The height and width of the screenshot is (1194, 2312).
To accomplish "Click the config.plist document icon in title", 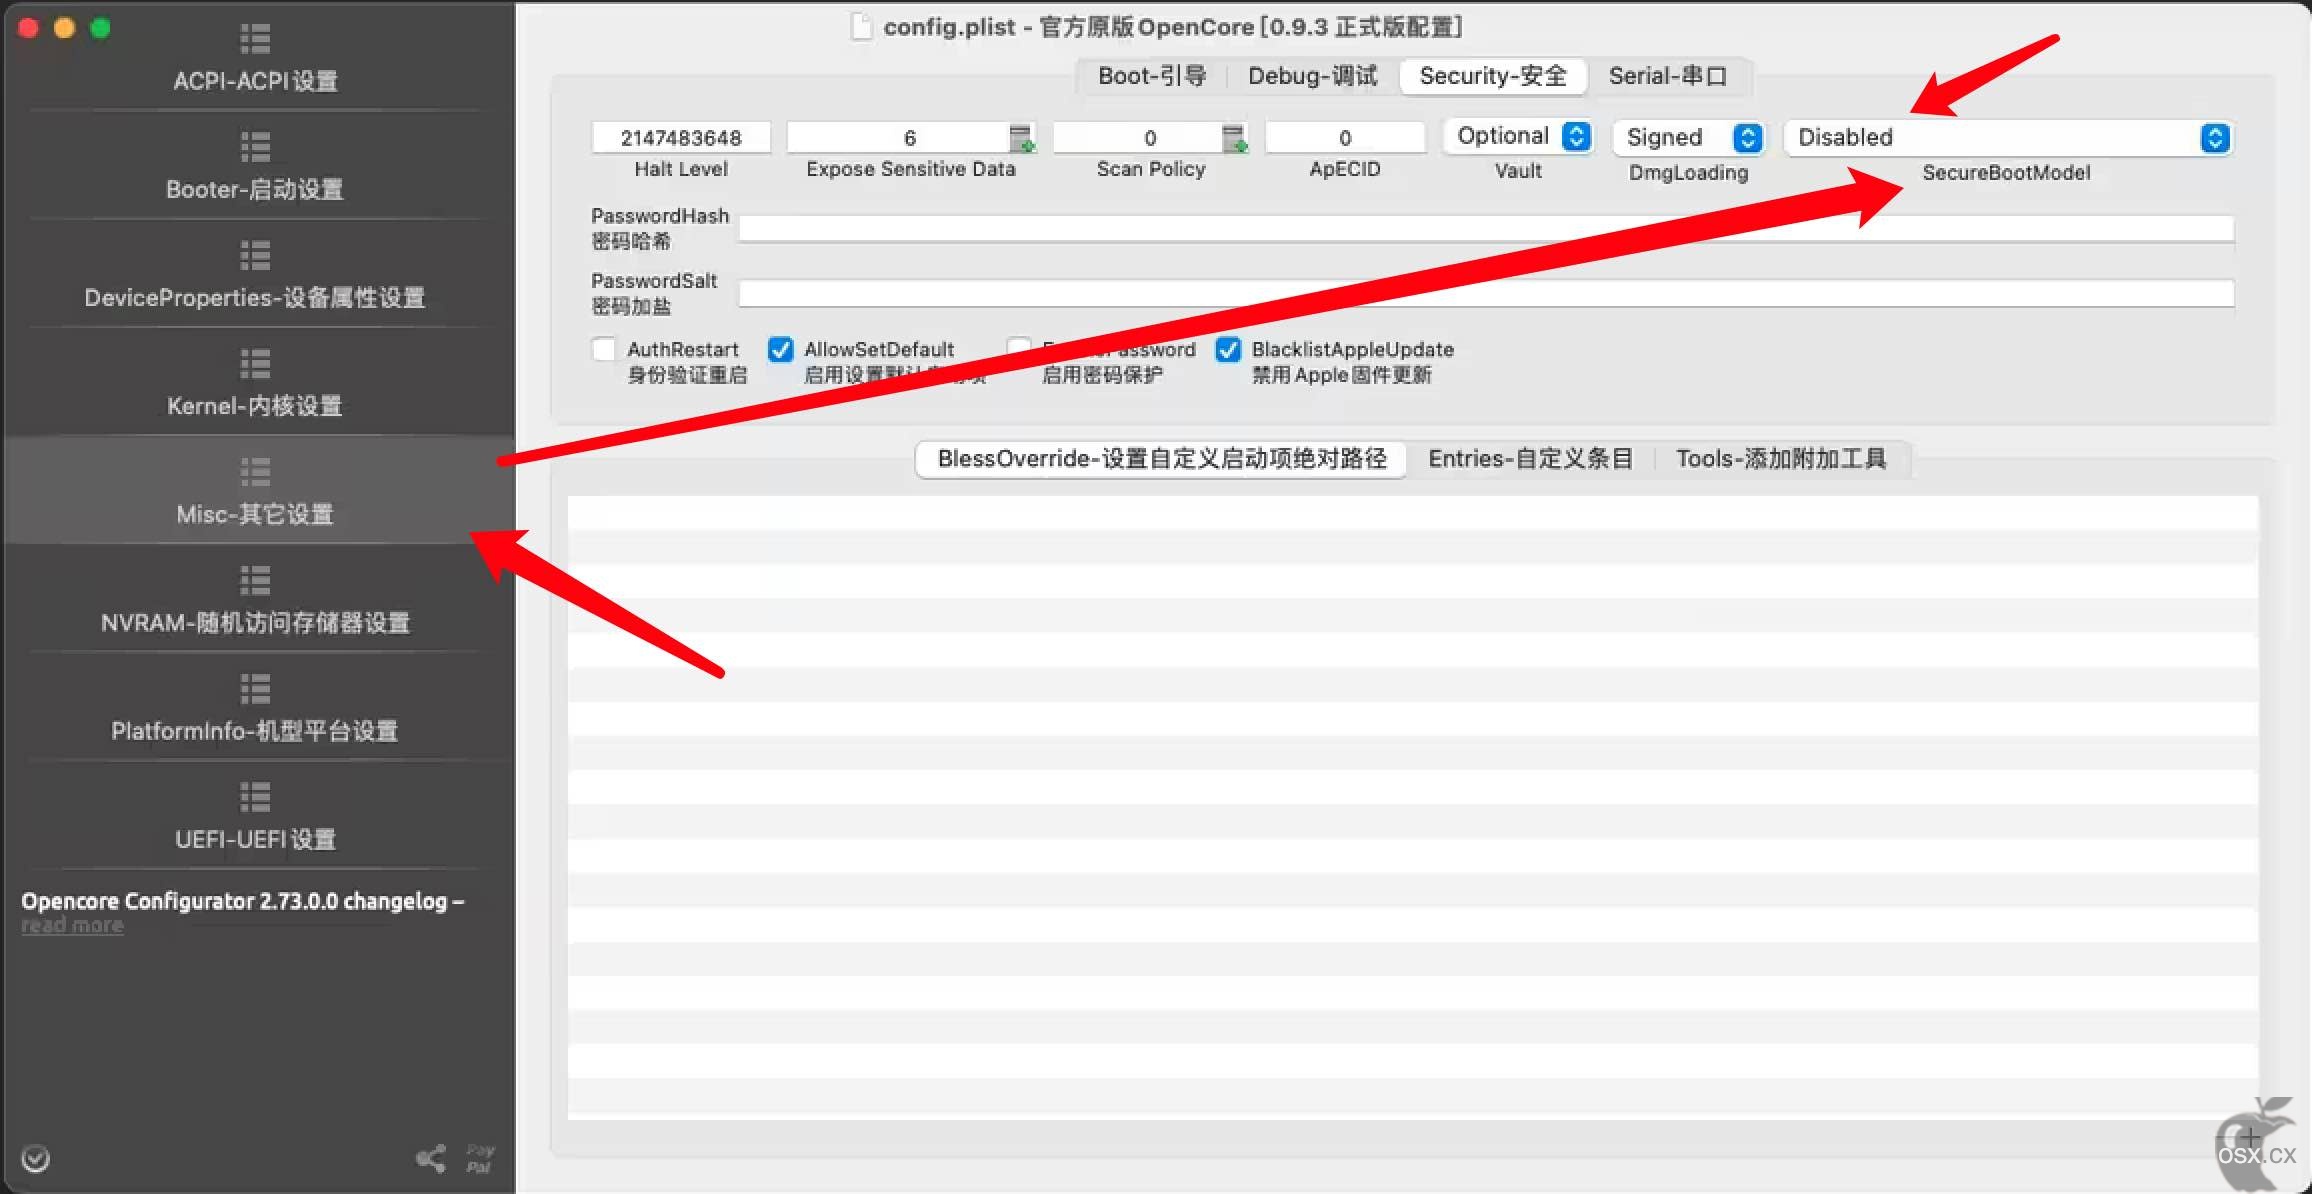I will pyautogui.click(x=860, y=27).
